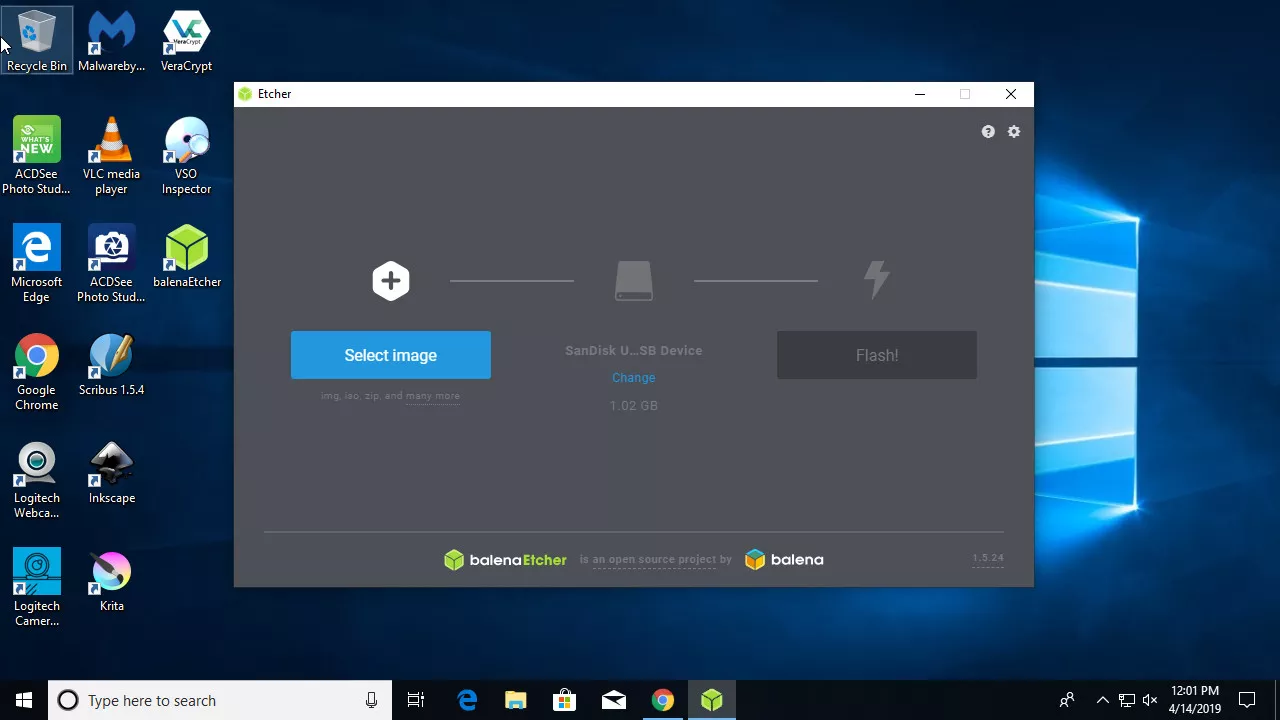Click 'is an open source project by' link

pyautogui.click(x=656, y=560)
